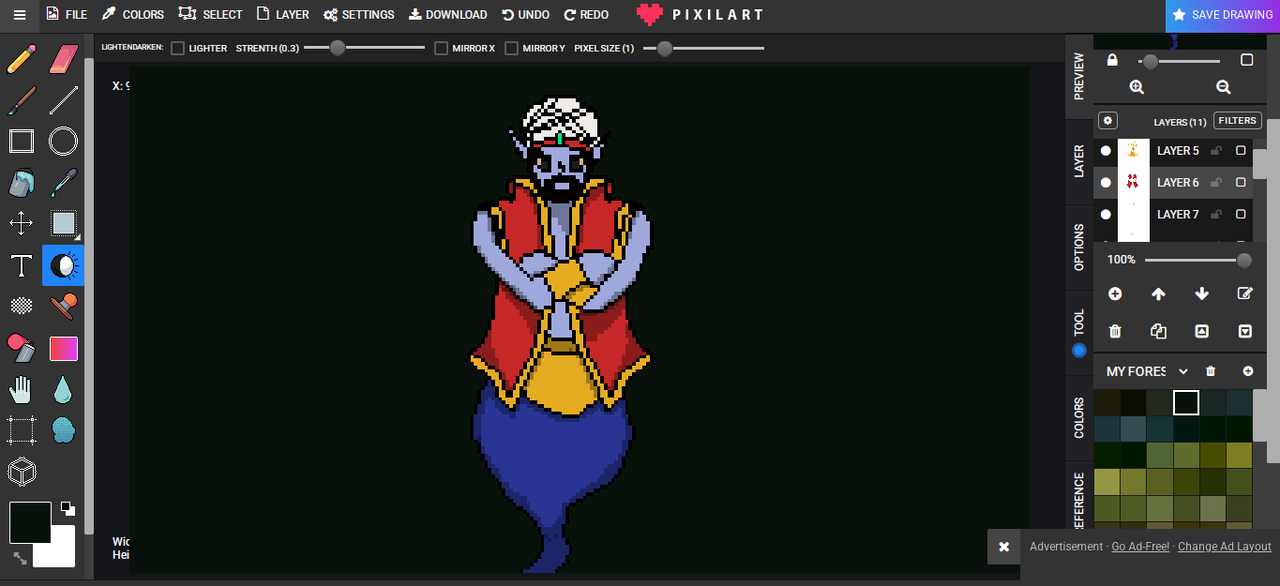Delete the current color palette
1280x586 pixels.
[x=1211, y=371]
